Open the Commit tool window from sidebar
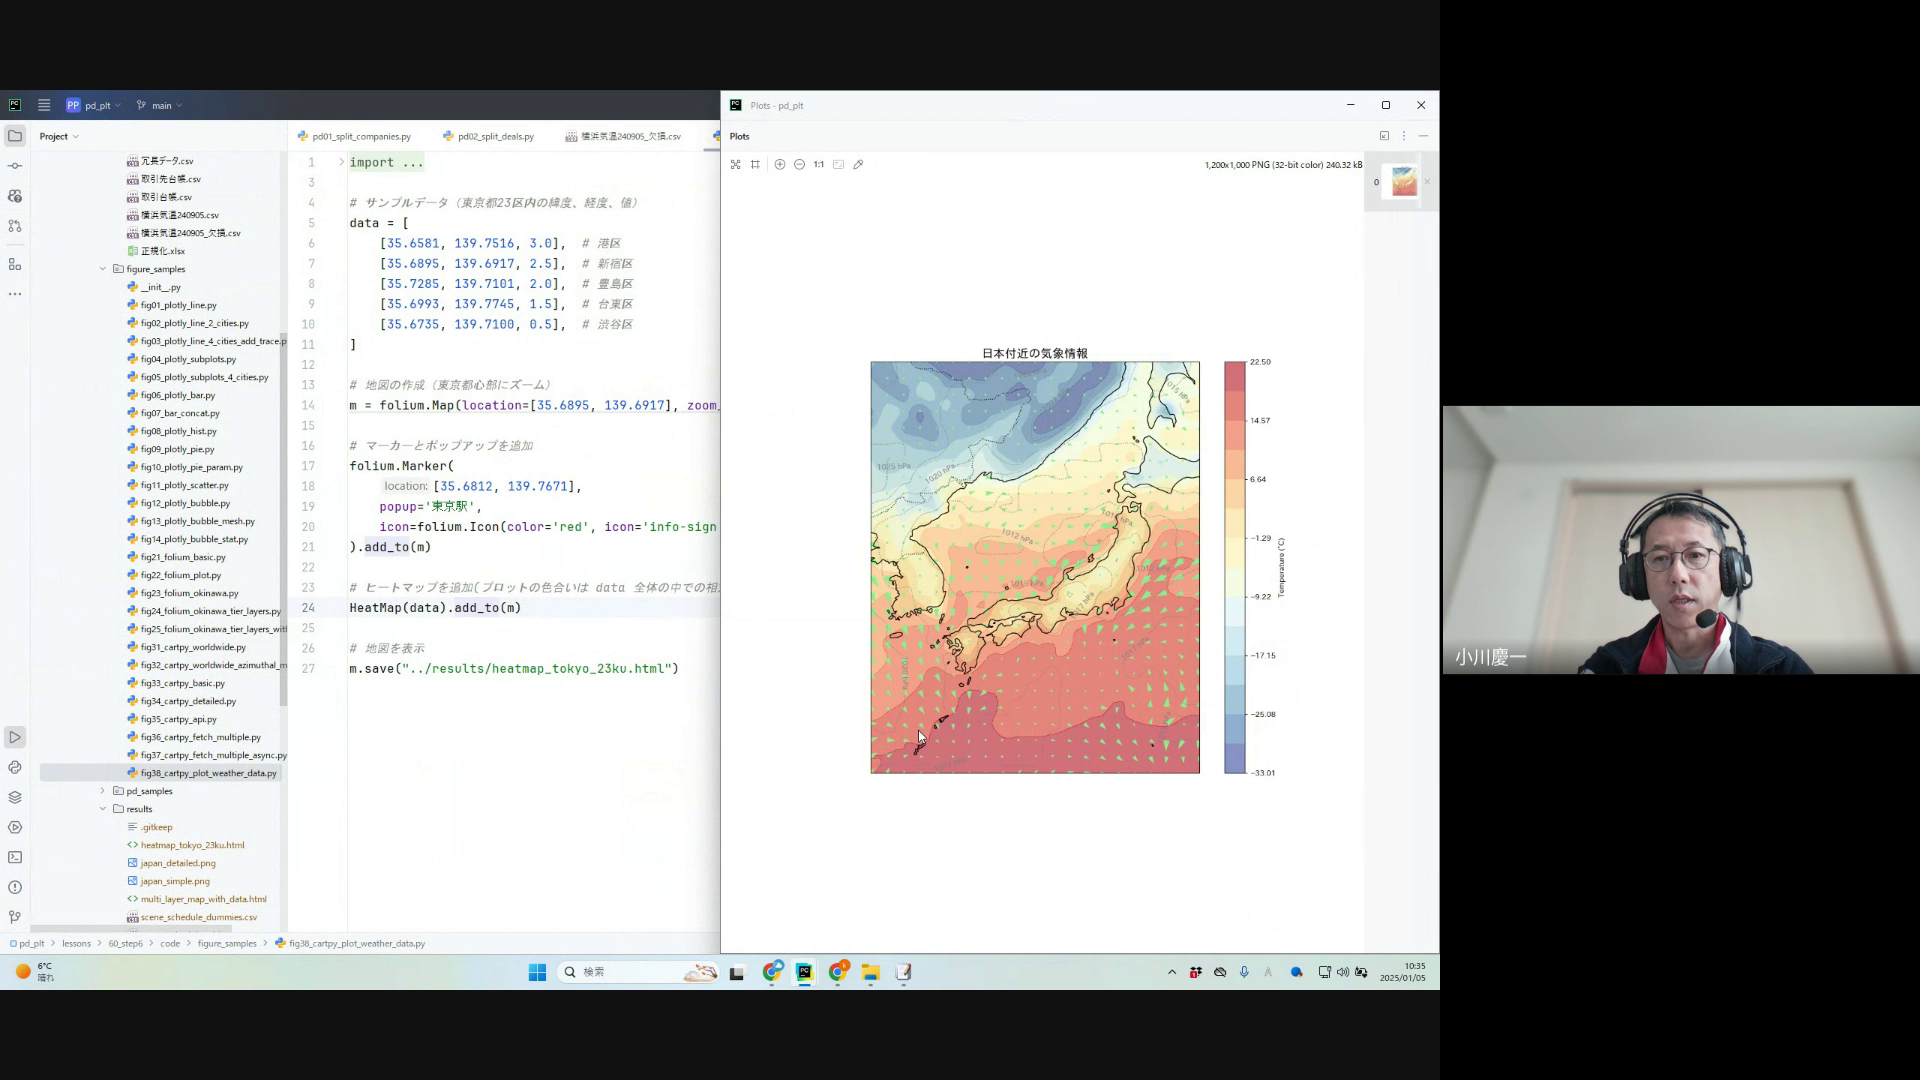 pyautogui.click(x=15, y=166)
